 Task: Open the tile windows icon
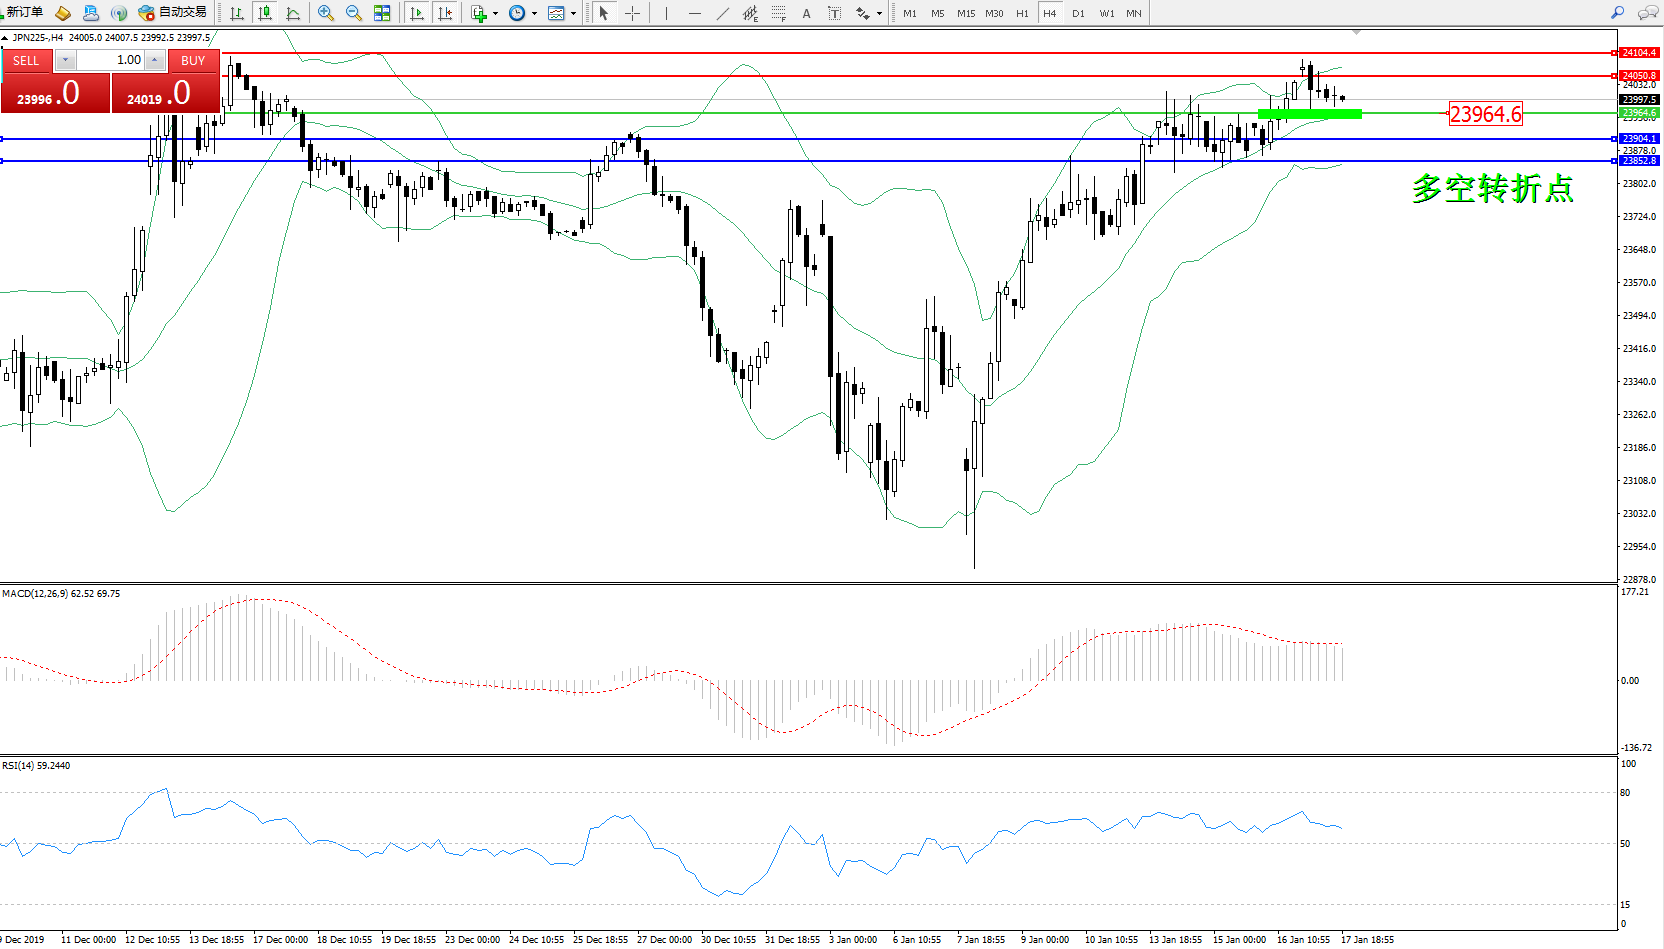[x=382, y=13]
